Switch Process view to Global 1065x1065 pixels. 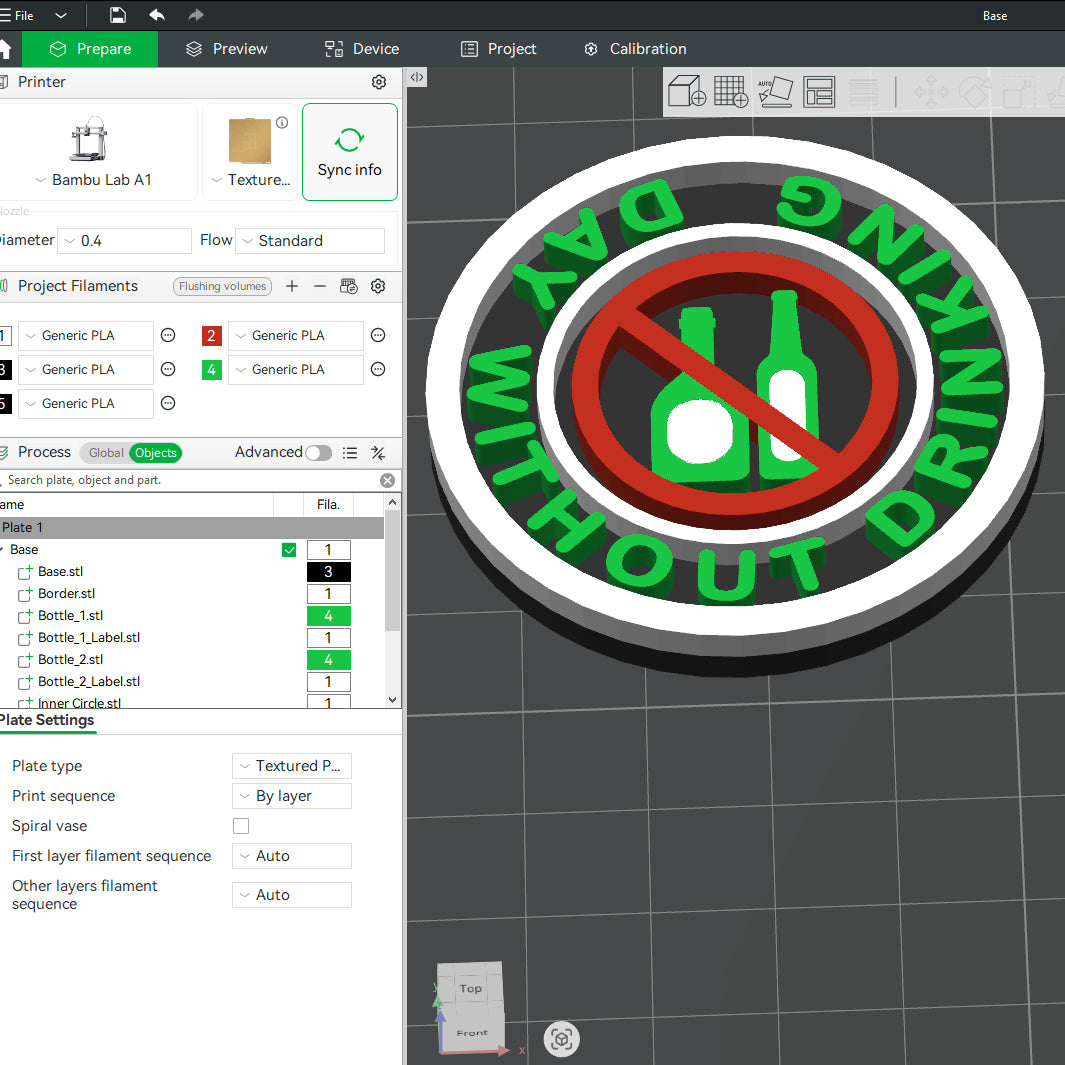point(106,453)
